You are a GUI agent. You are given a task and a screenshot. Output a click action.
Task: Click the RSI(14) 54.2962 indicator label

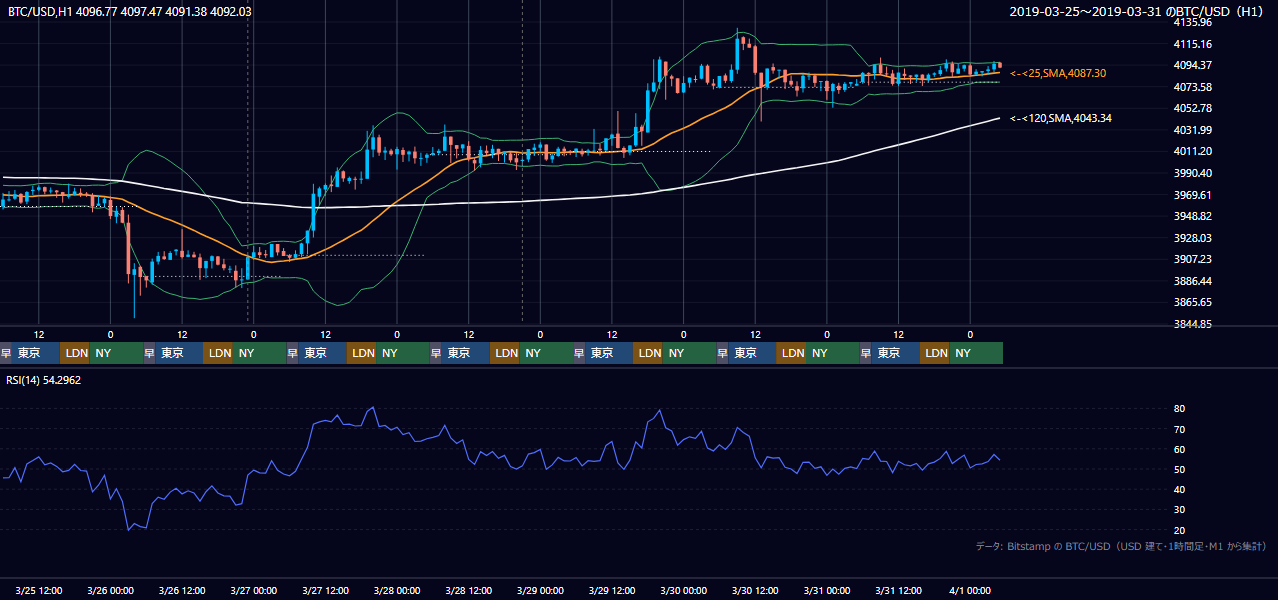tap(44, 380)
